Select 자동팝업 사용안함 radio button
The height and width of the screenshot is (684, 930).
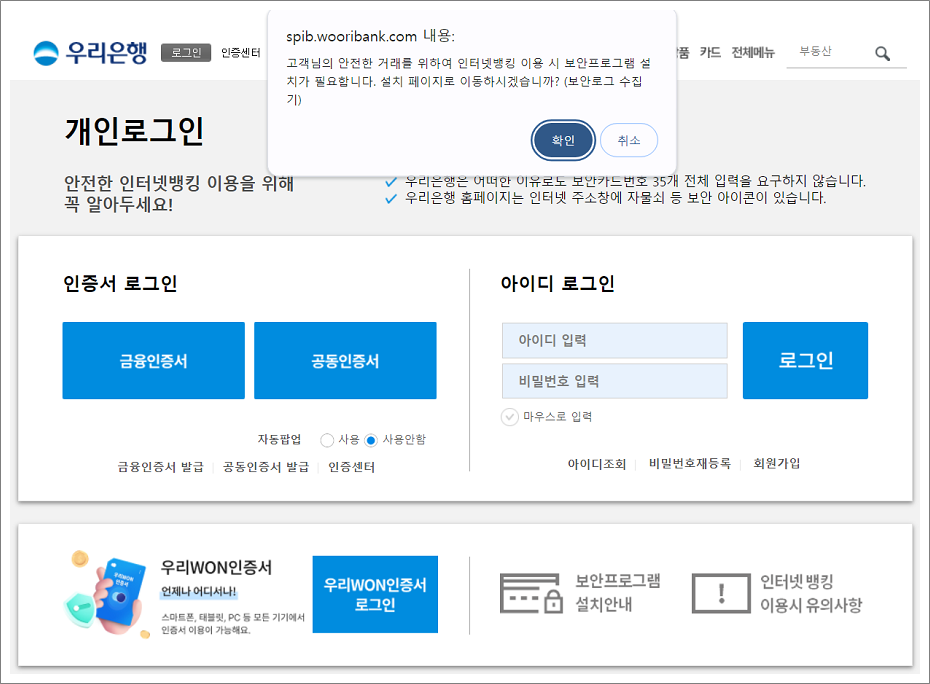tap(371, 440)
